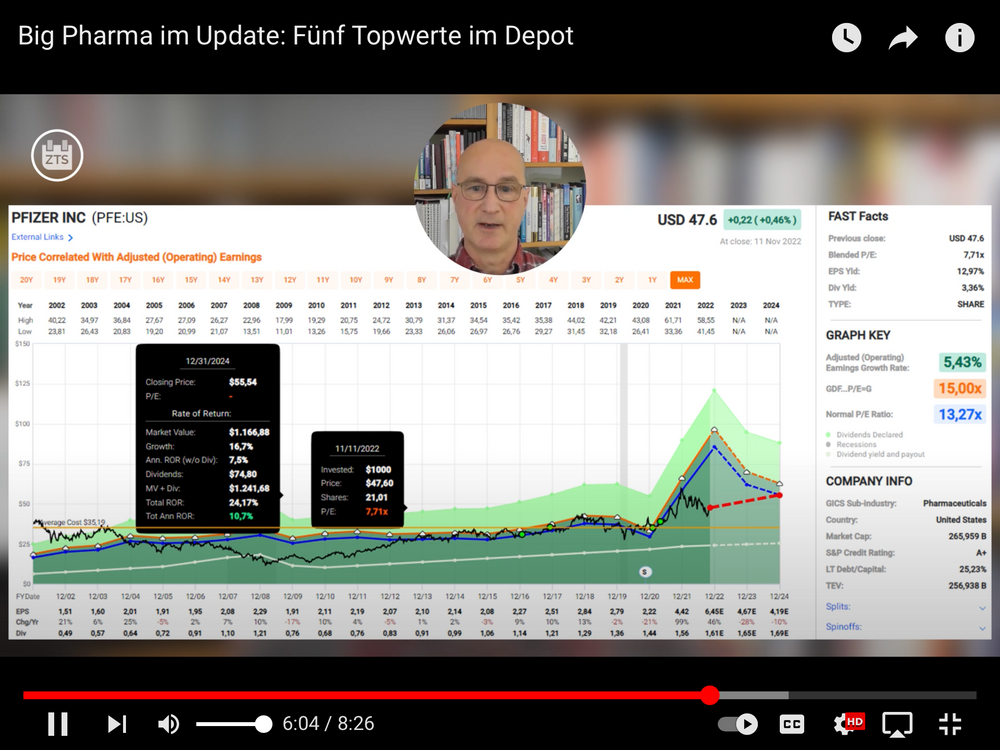Mute the video speaker icon
The height and width of the screenshot is (750, 1000).
coord(168,724)
